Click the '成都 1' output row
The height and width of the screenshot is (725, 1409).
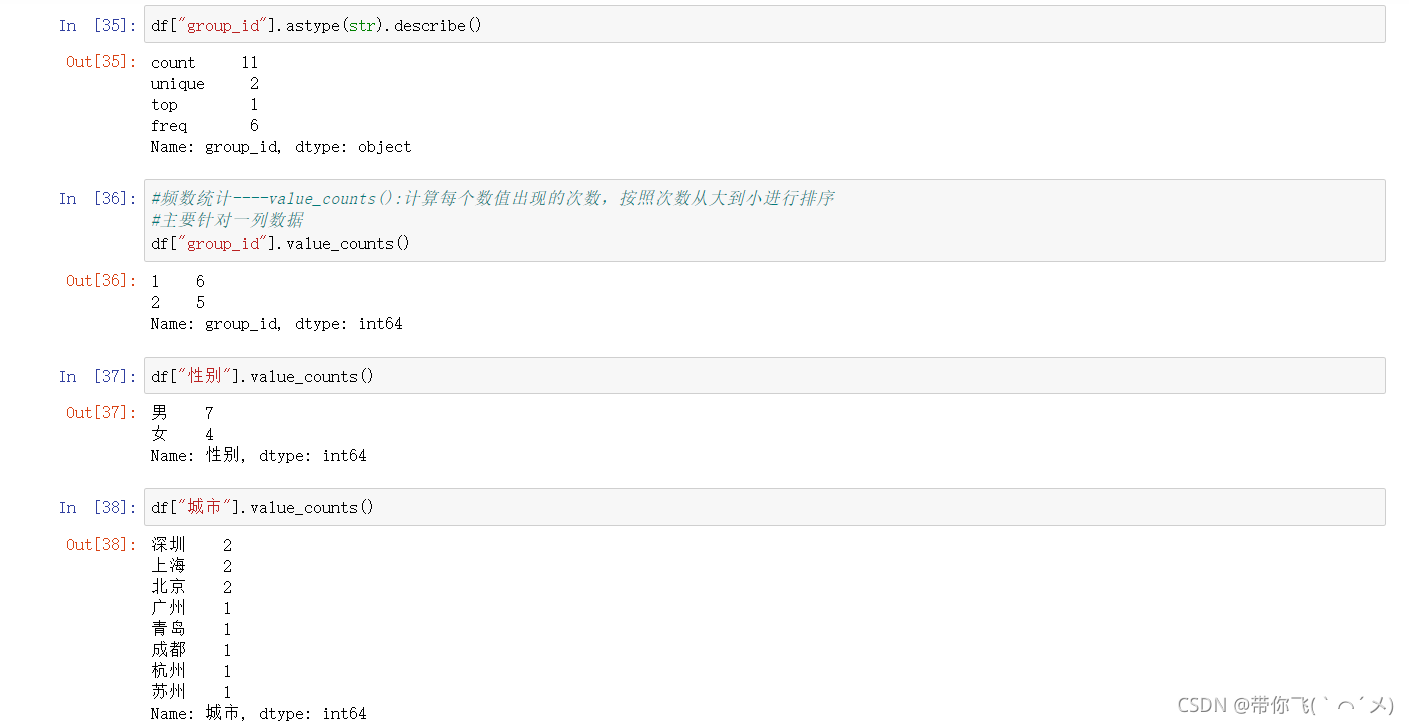[192, 650]
